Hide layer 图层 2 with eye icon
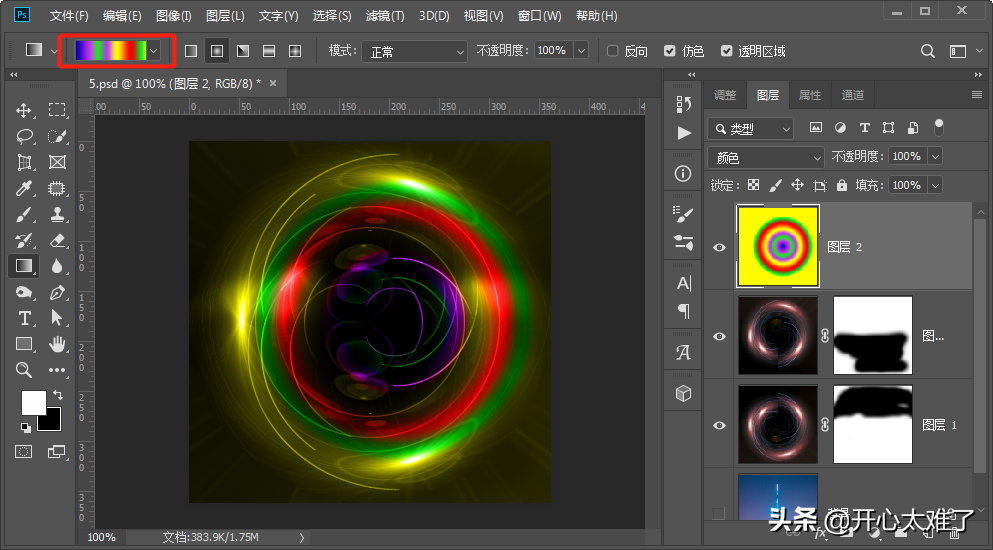The width and height of the screenshot is (993, 550). point(719,247)
